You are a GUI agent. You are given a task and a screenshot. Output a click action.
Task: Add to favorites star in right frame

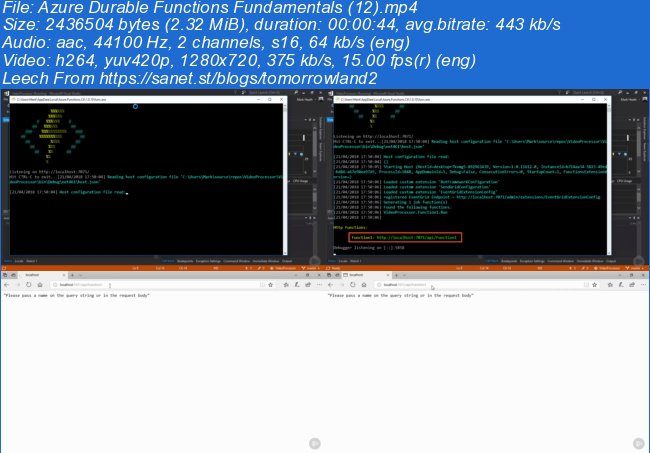594,285
